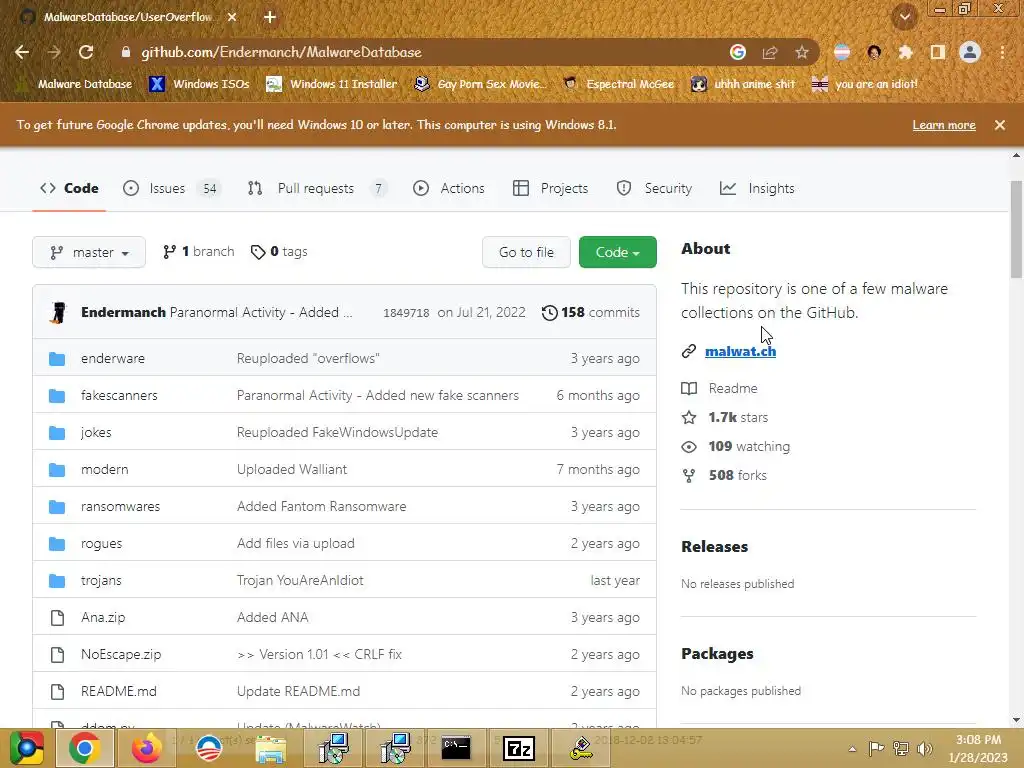Screen dimensions: 1024x768
Task: Open the Espectral McGee bookmark
Action: pos(618,84)
